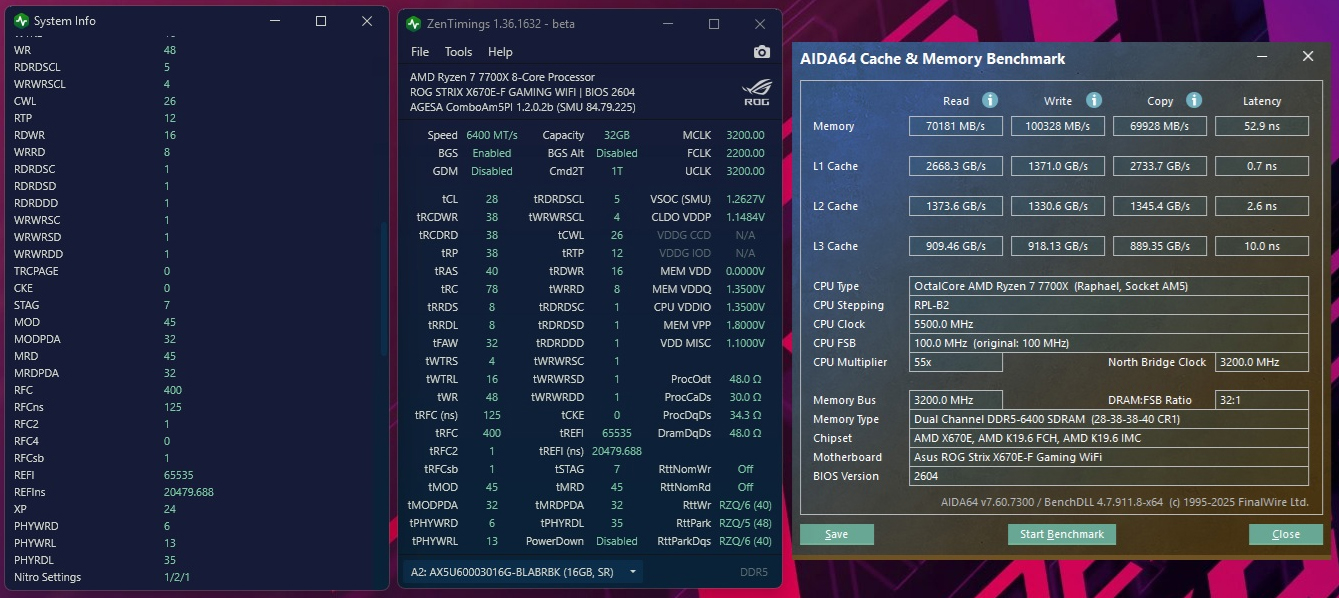The height and width of the screenshot is (598, 1339).
Task: Click the info icon next to Read
Action: (x=990, y=100)
